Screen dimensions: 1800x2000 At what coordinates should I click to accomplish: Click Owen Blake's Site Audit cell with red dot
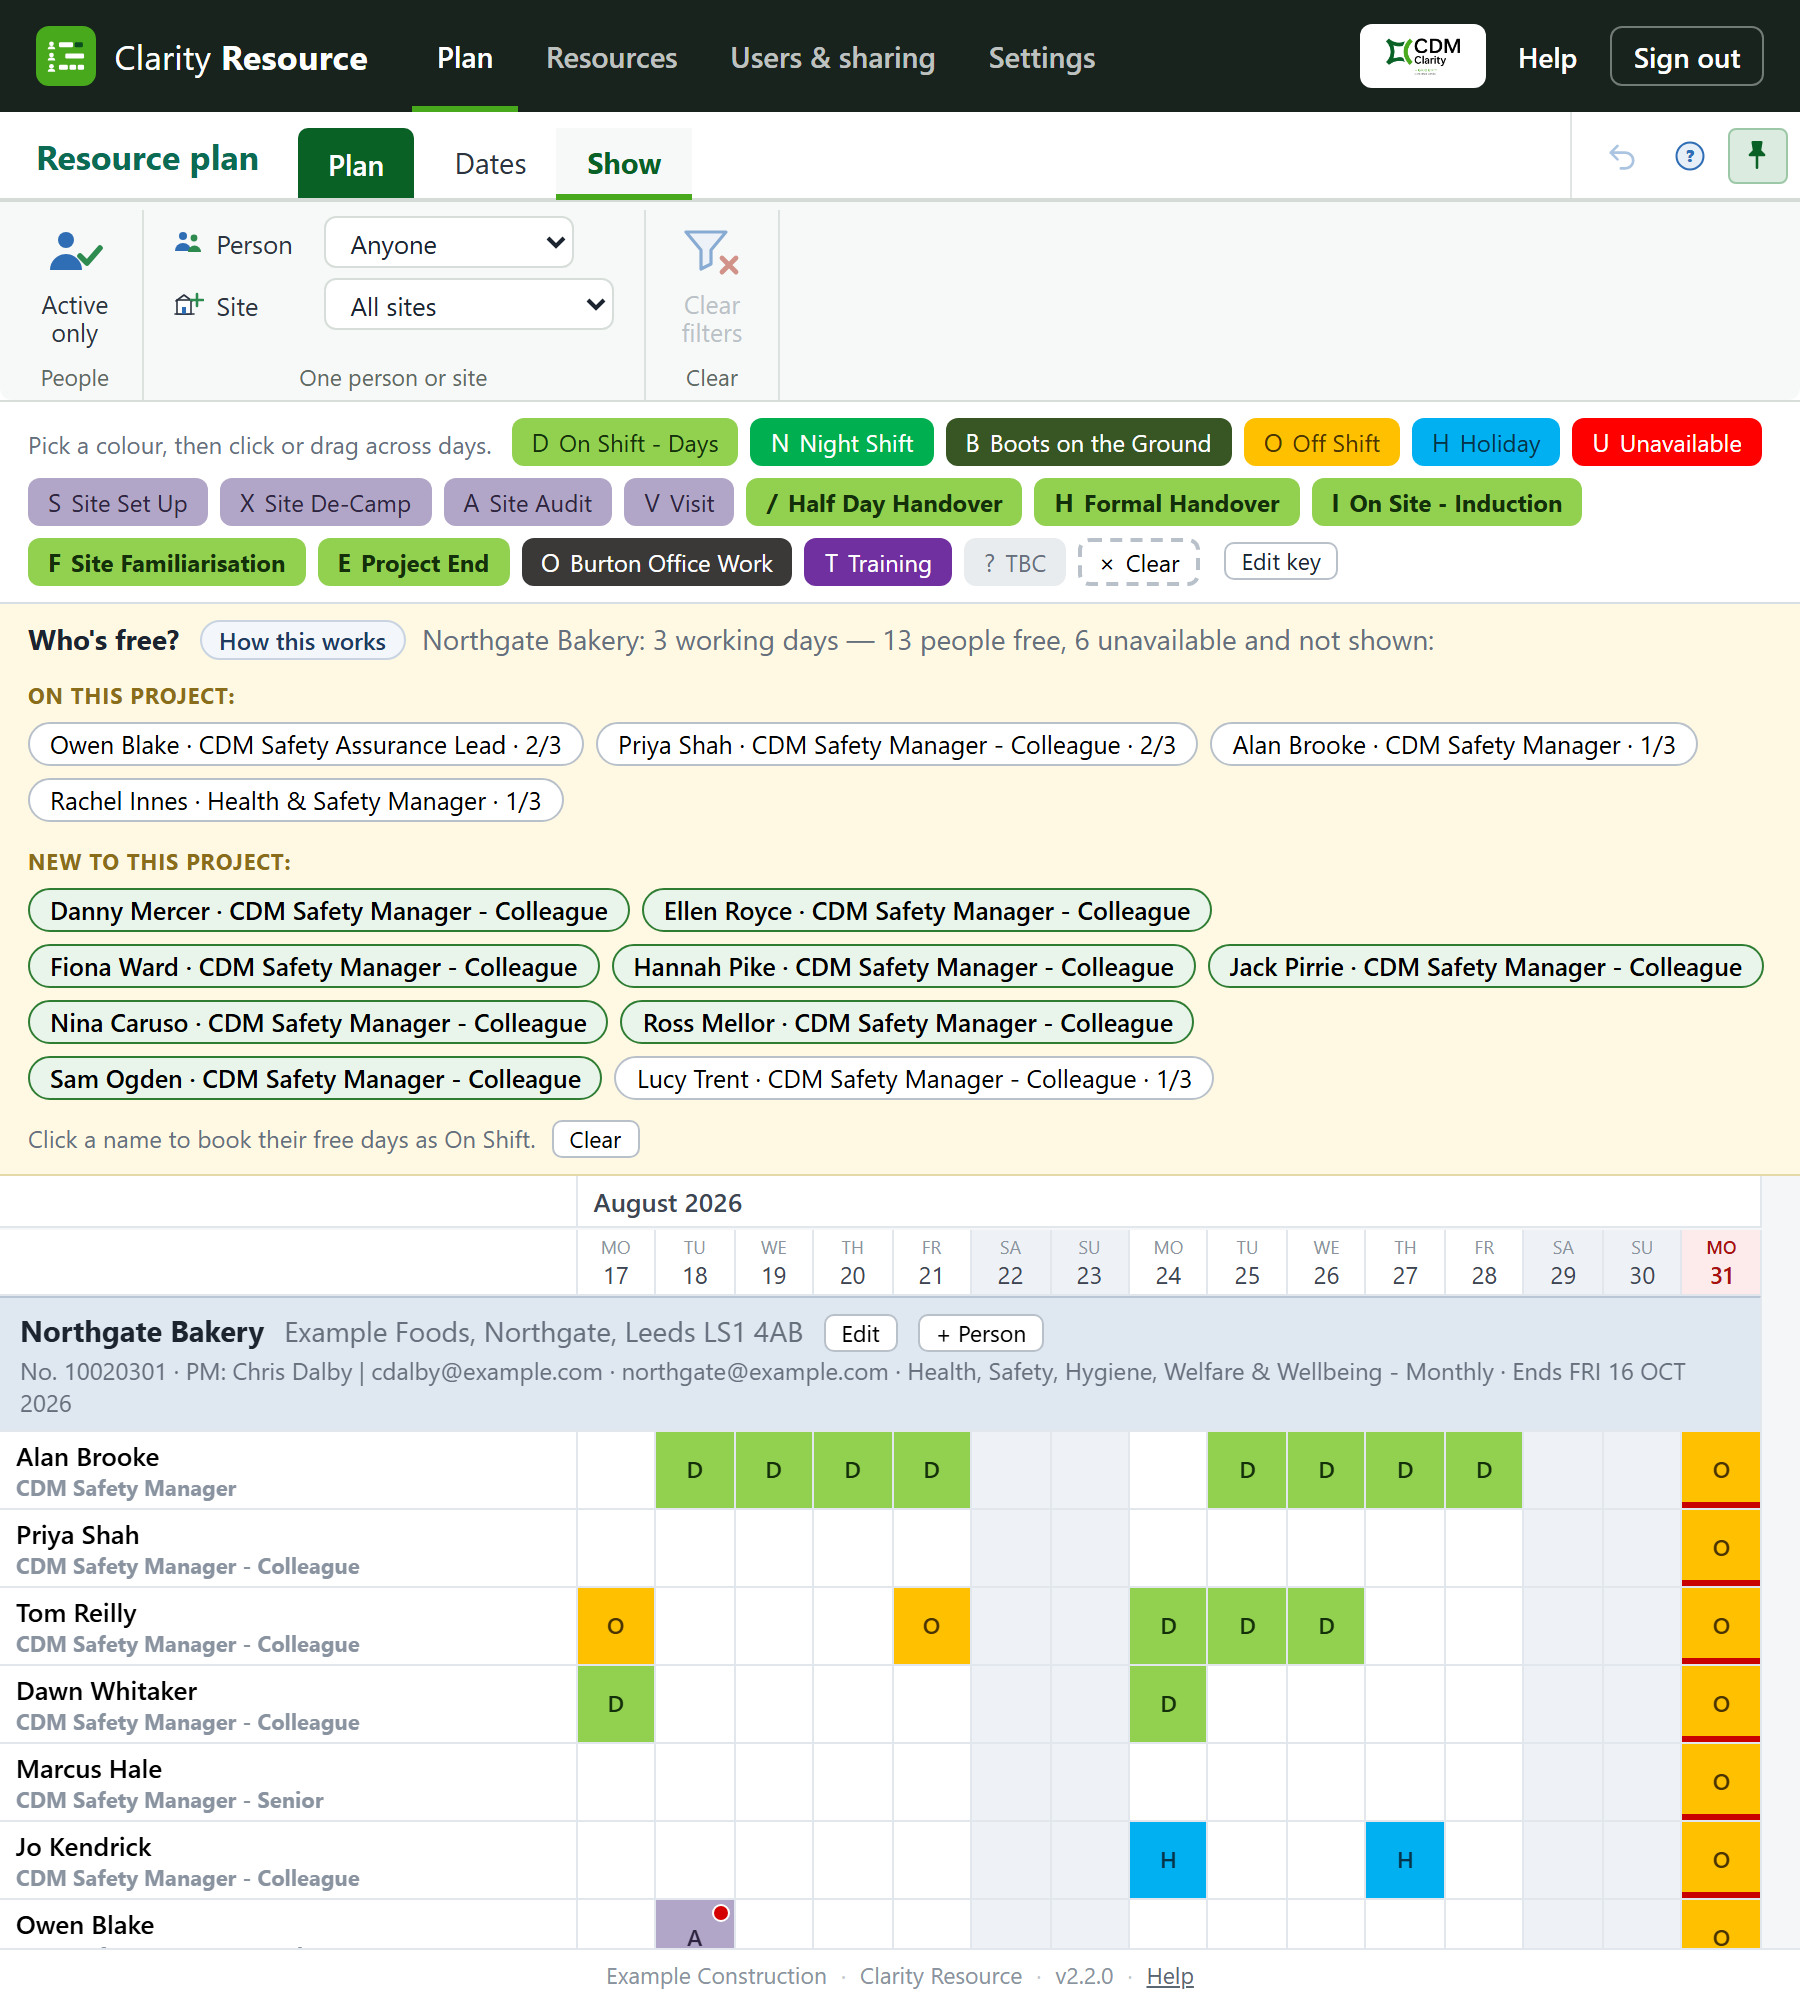pos(695,1924)
